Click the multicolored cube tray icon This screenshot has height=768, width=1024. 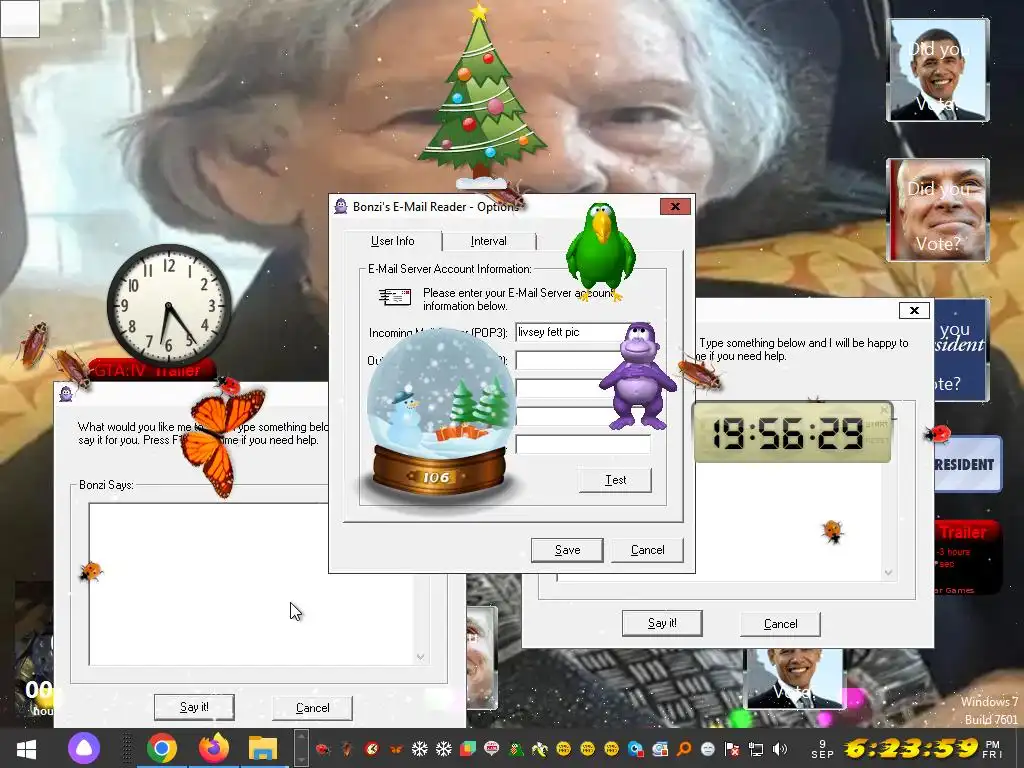(x=468, y=748)
